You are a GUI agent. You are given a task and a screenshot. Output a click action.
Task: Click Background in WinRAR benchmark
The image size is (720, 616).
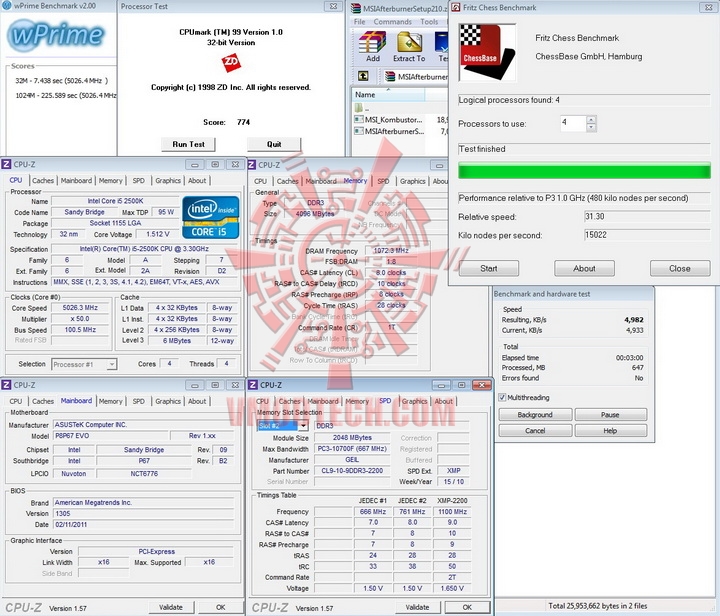point(535,414)
